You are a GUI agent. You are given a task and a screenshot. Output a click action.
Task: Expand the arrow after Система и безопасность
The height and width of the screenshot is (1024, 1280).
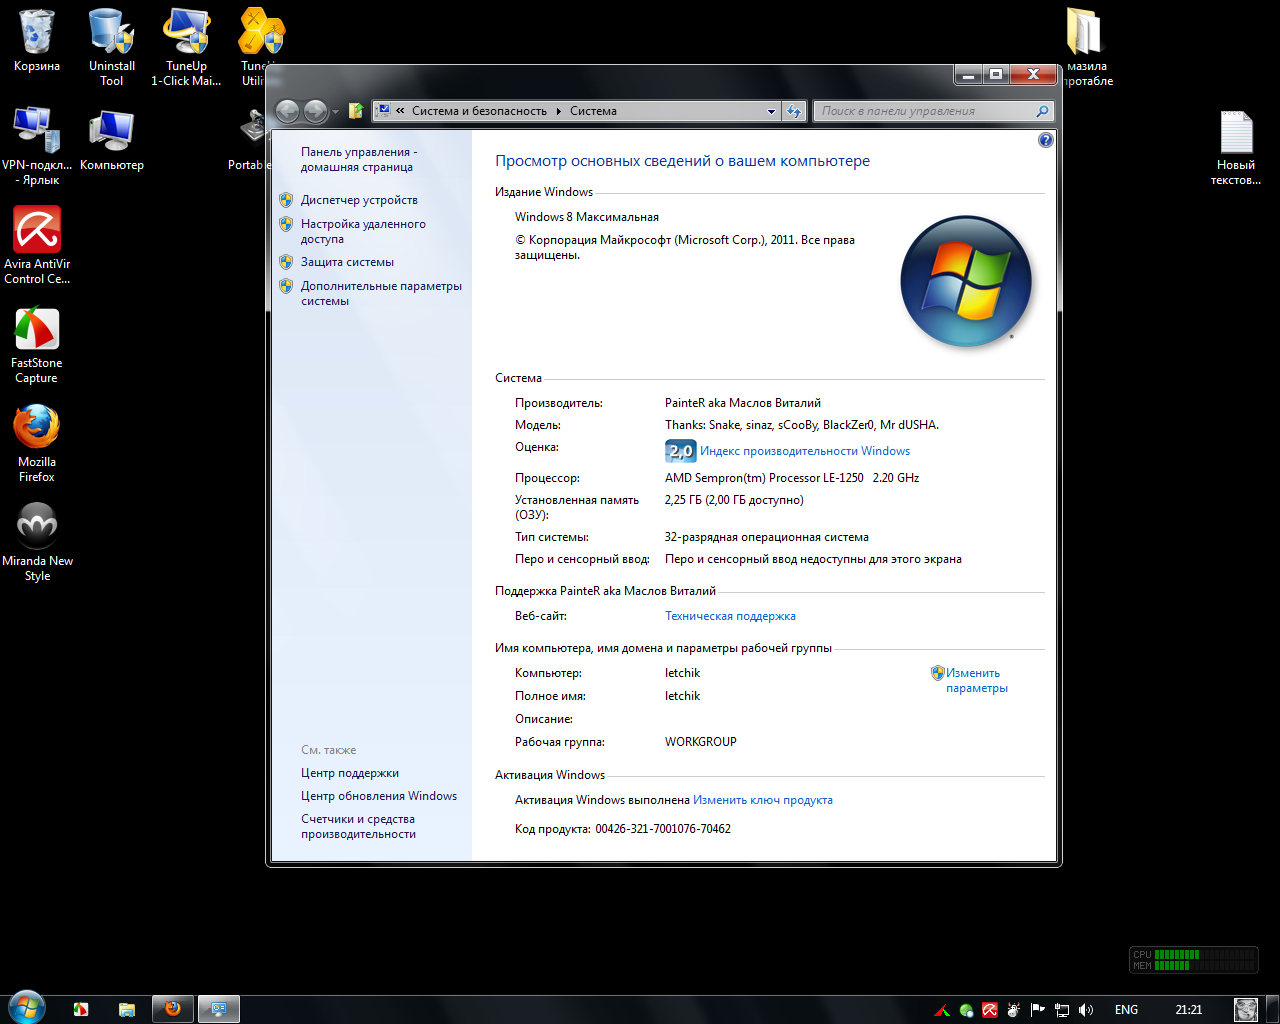[558, 111]
